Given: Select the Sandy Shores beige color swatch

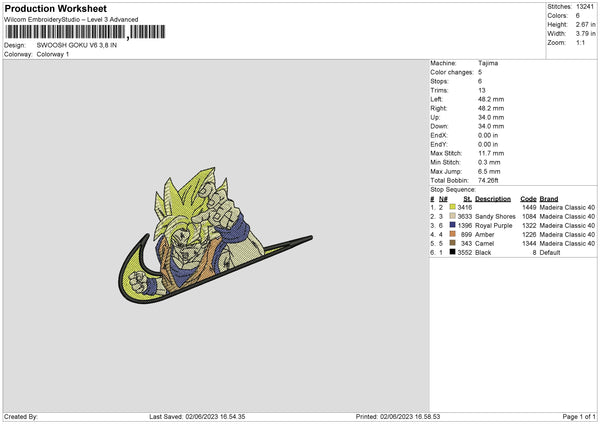Looking at the screenshot, I should (453, 216).
